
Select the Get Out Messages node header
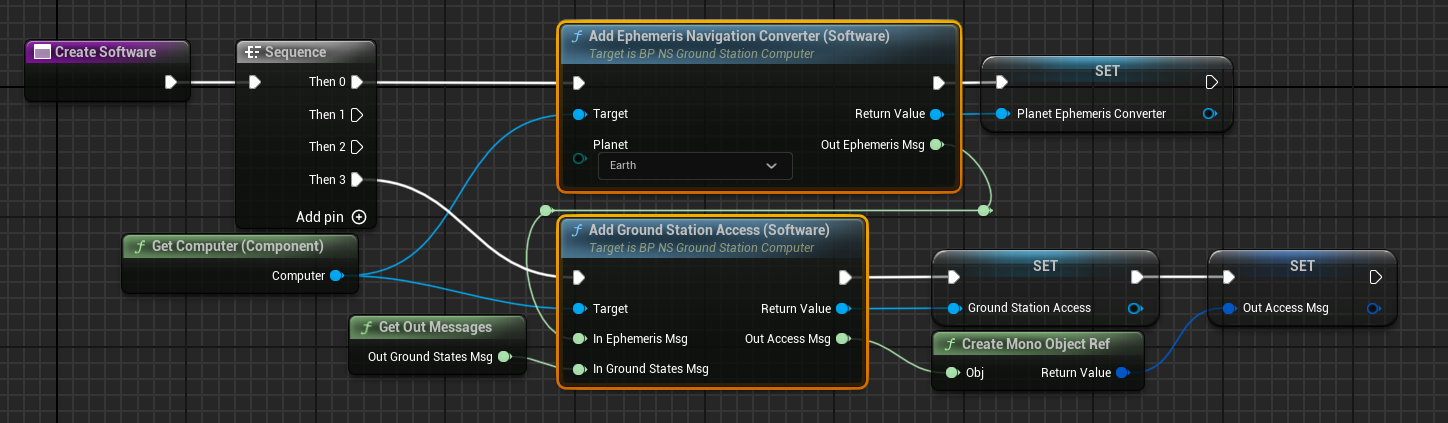[435, 327]
